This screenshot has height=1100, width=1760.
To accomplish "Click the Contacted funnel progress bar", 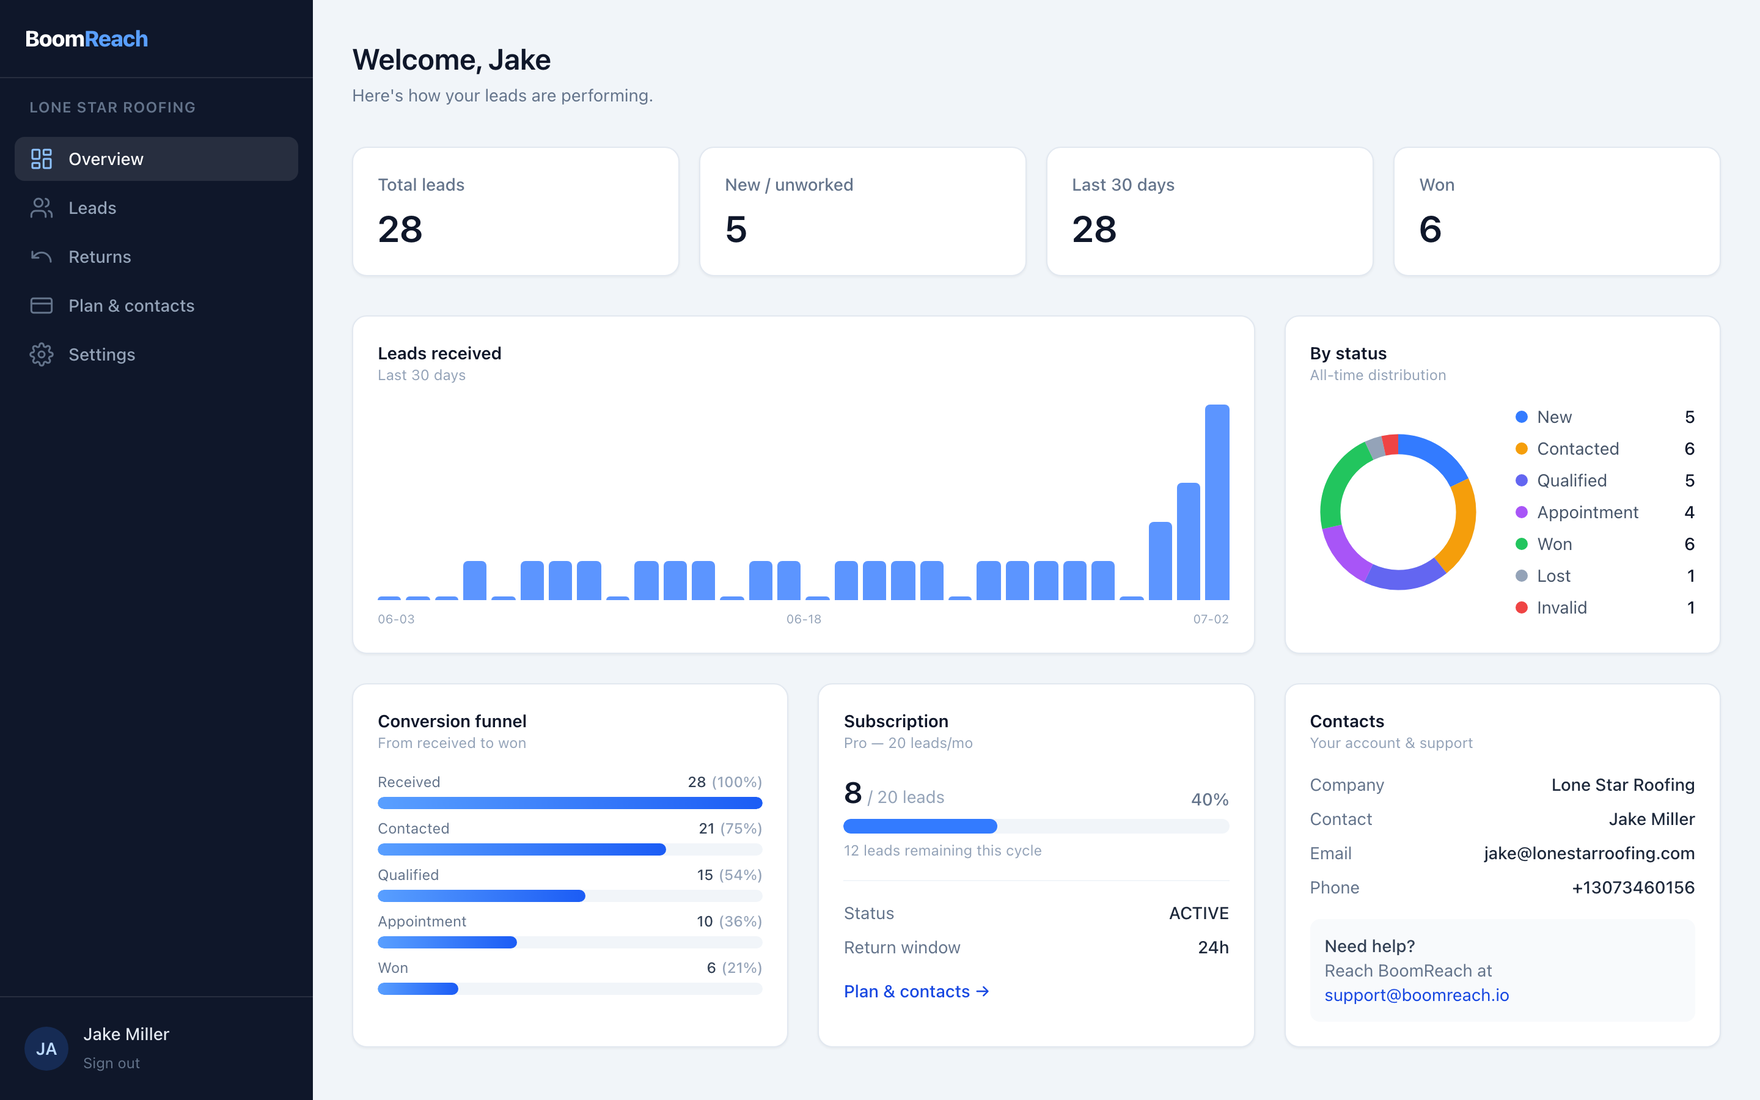I will 570,849.
